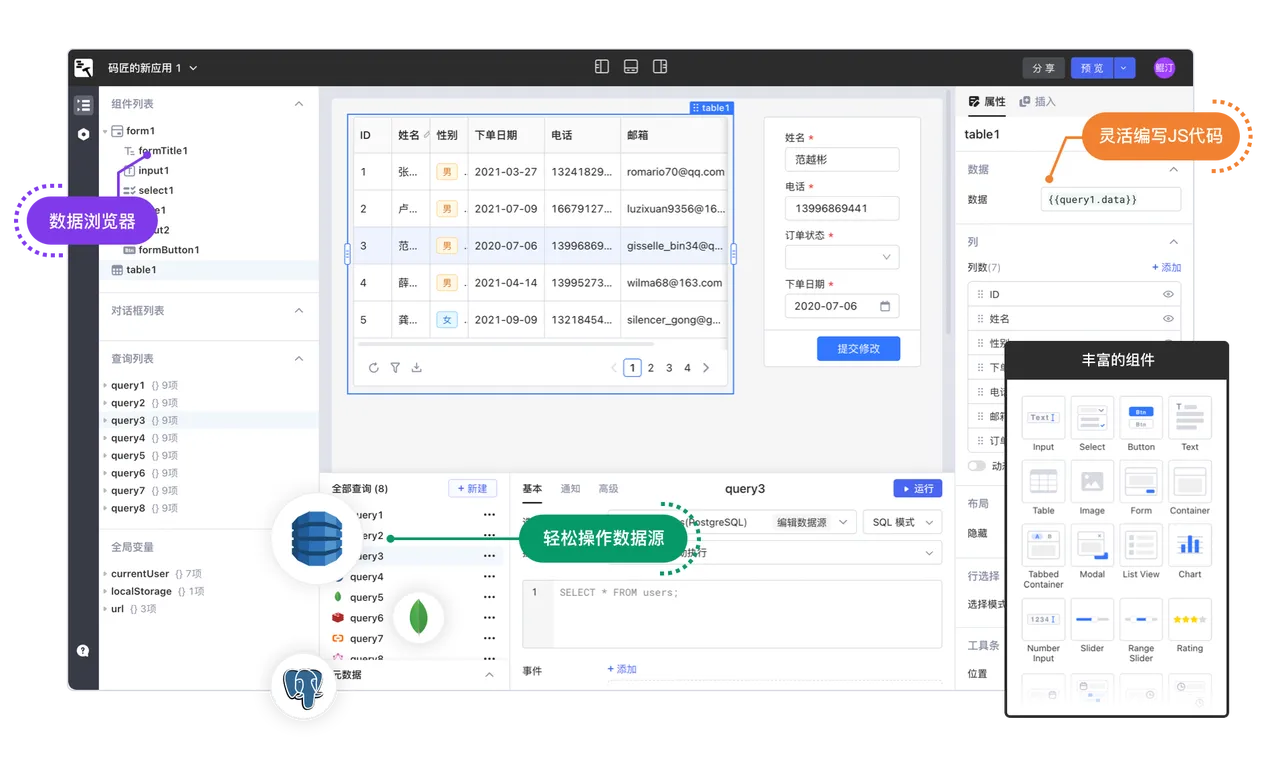Click the 姓名 input field
Viewport: 1280px width, 758px height.
coord(842,160)
